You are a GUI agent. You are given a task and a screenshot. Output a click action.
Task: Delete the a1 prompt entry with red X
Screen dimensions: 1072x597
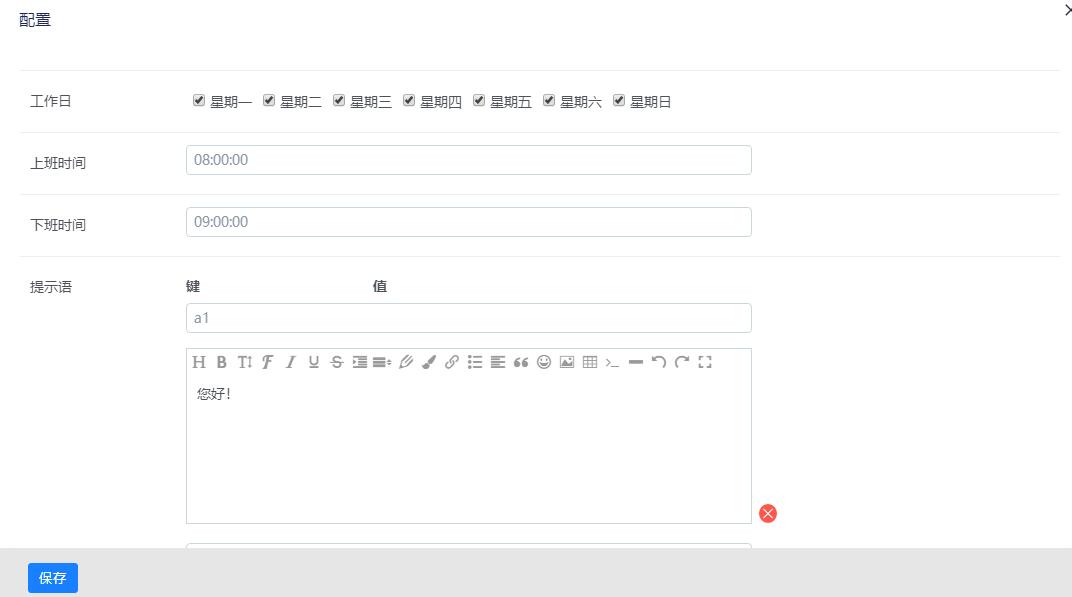click(x=768, y=513)
